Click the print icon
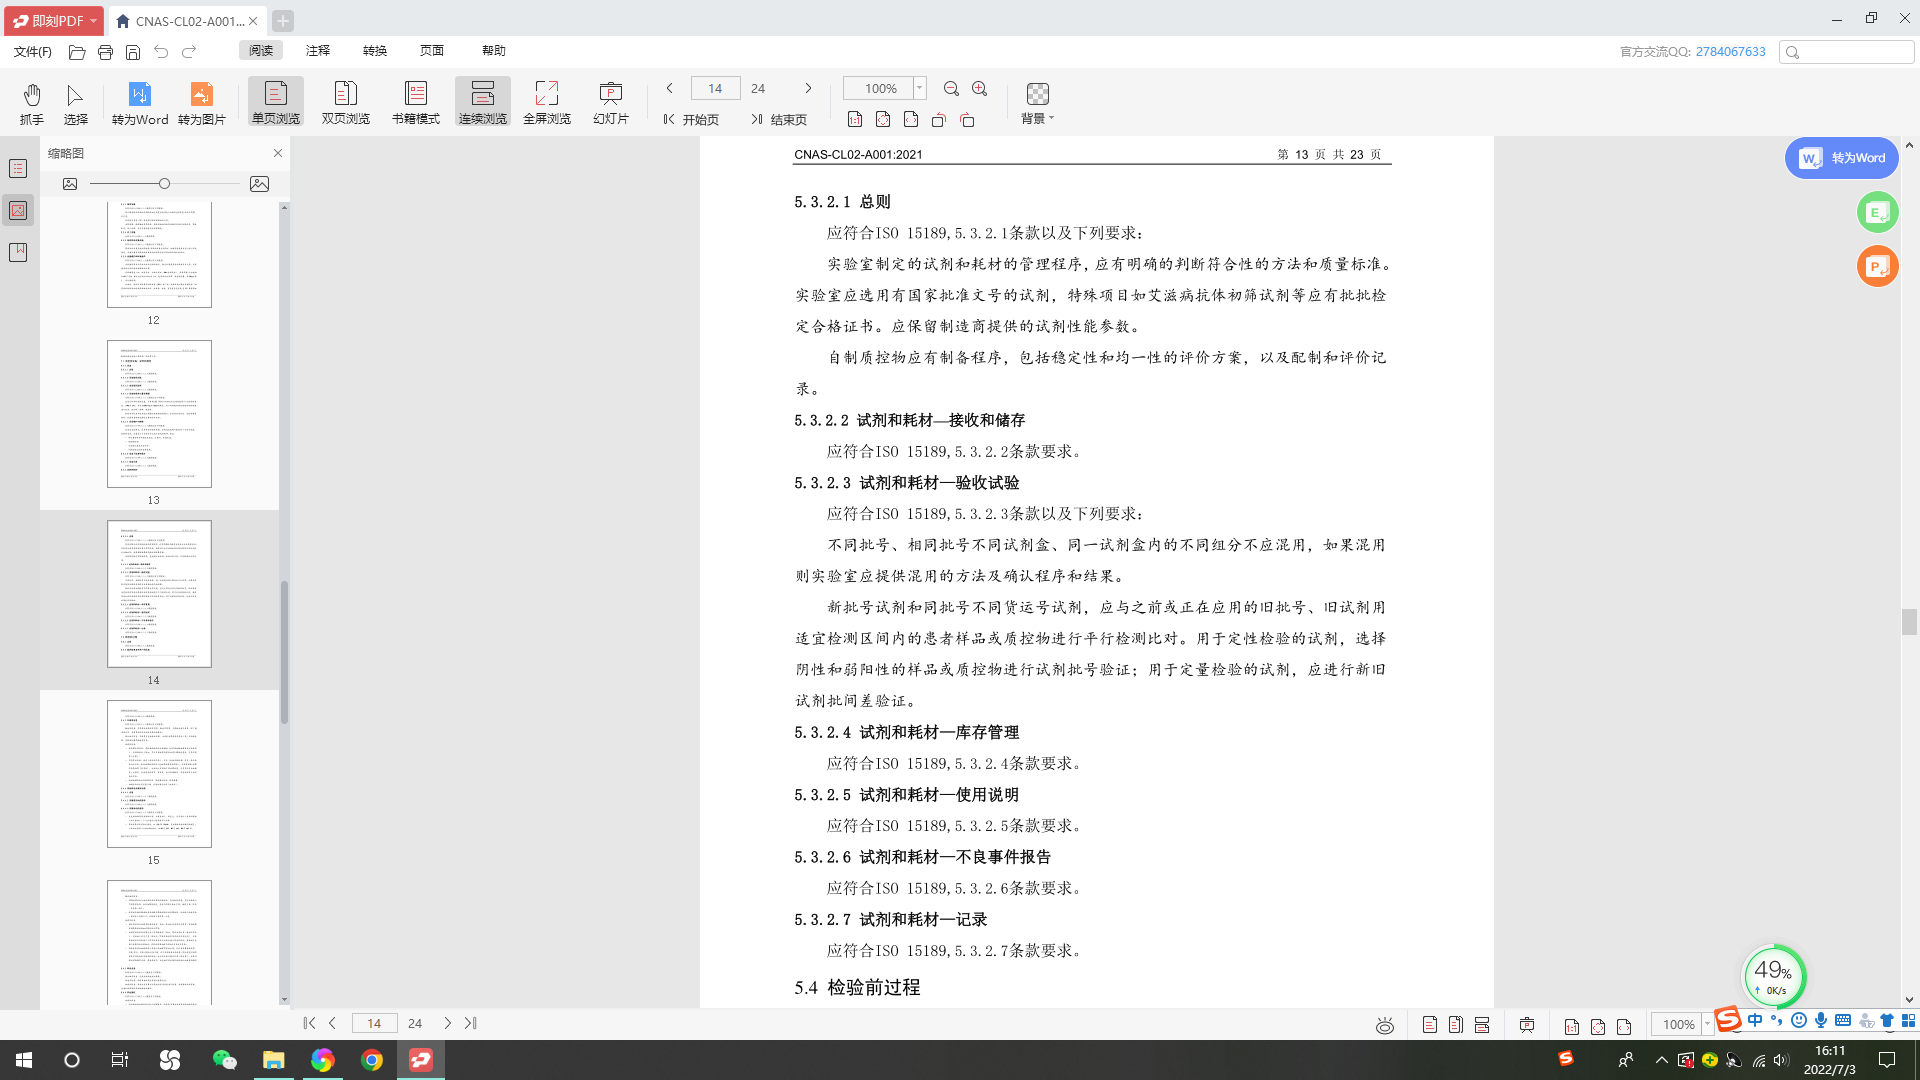This screenshot has height=1080, width=1920. [x=105, y=51]
